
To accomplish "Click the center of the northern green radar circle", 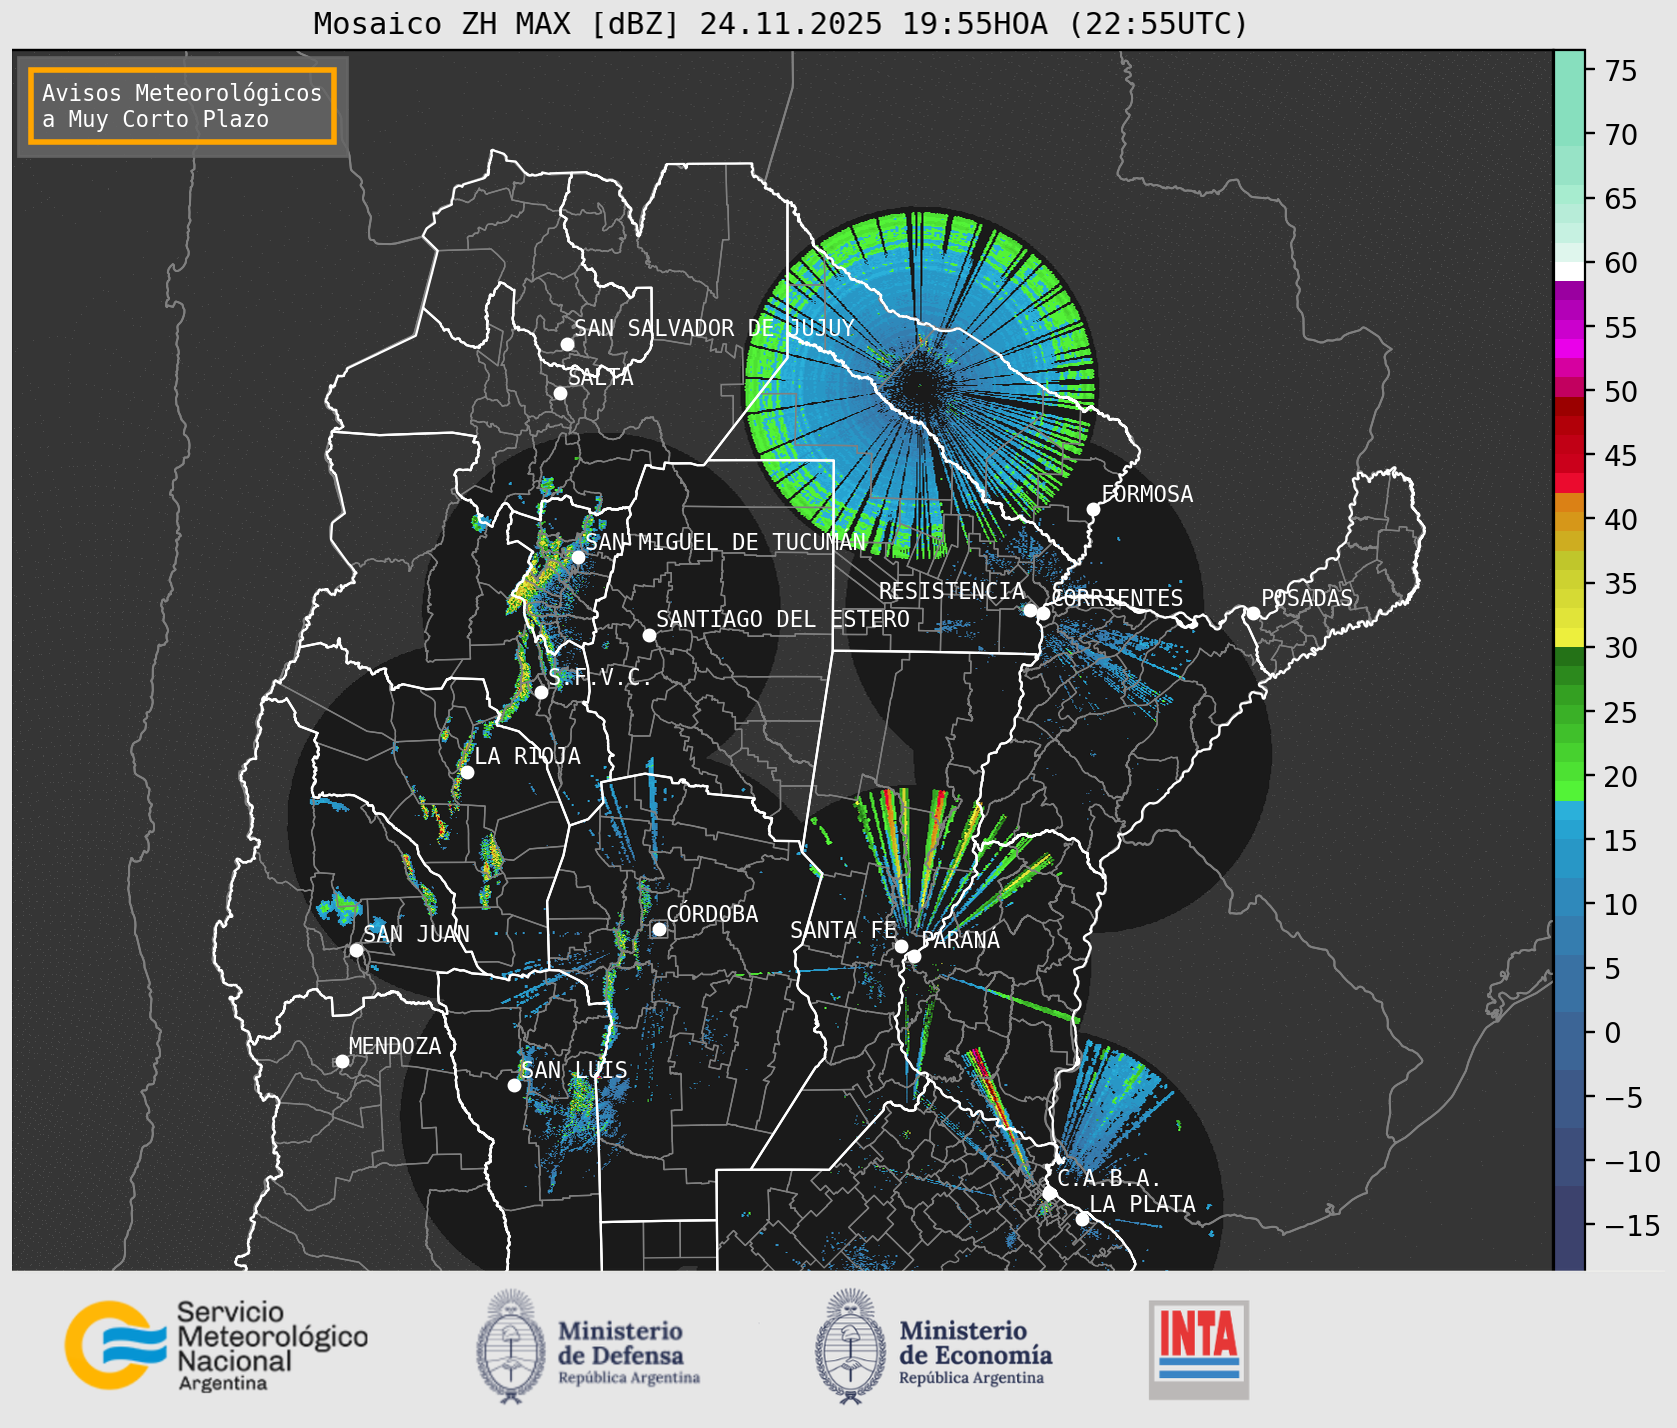I will (919, 385).
